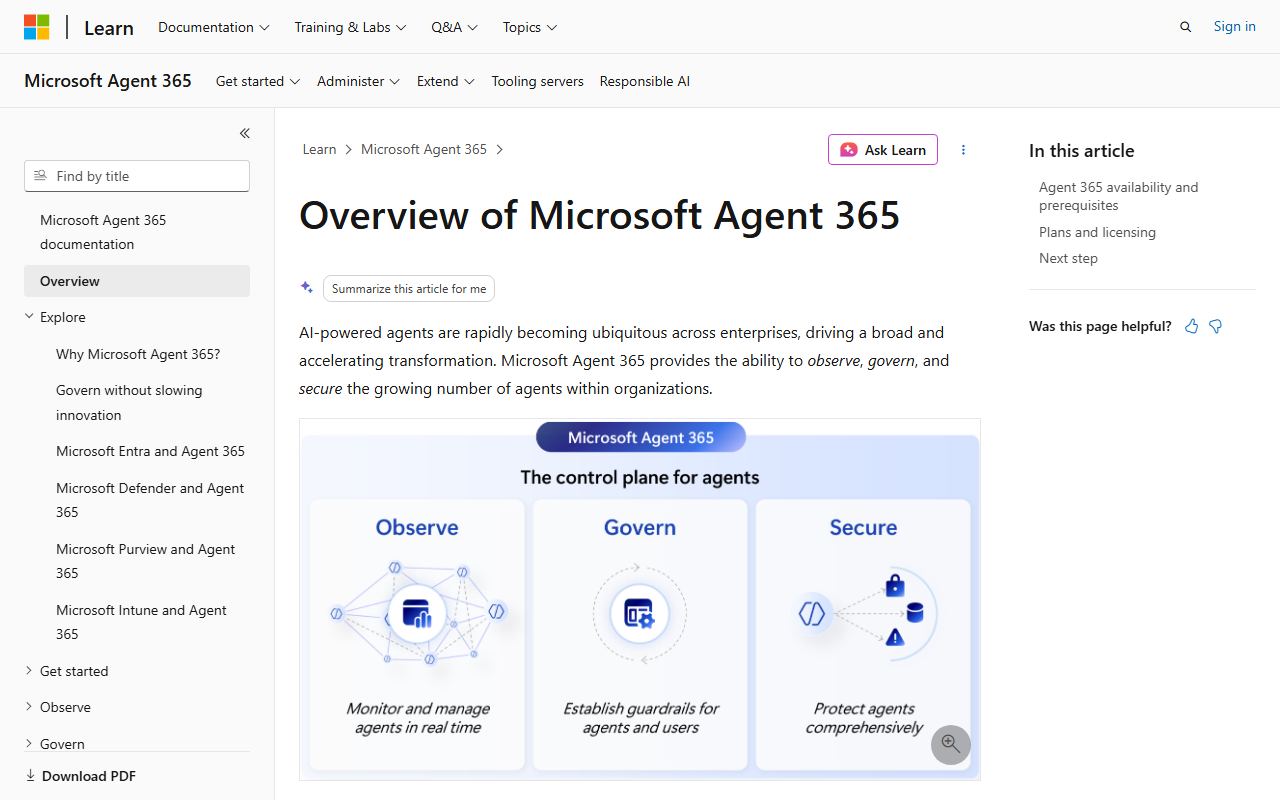The height and width of the screenshot is (800, 1280).
Task: Open the Topics dropdown menu
Action: coord(530,27)
